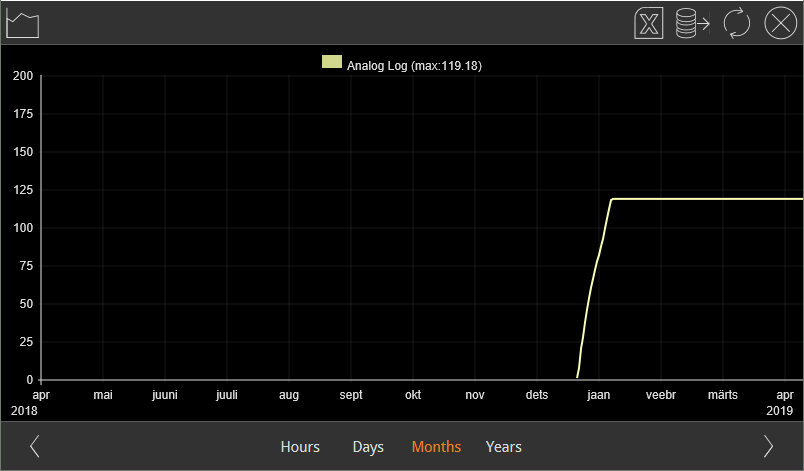
Task: Click the veebr label on x-axis
Action: (x=661, y=395)
